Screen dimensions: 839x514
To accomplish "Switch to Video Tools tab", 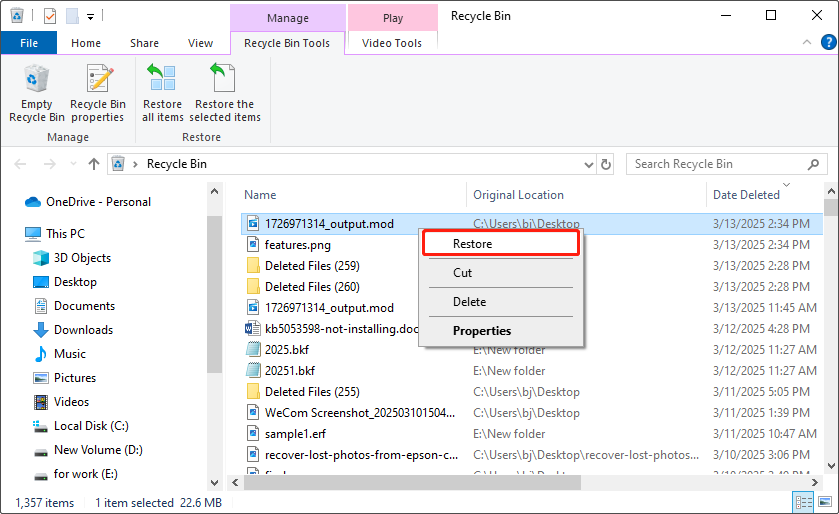I will click(x=392, y=43).
